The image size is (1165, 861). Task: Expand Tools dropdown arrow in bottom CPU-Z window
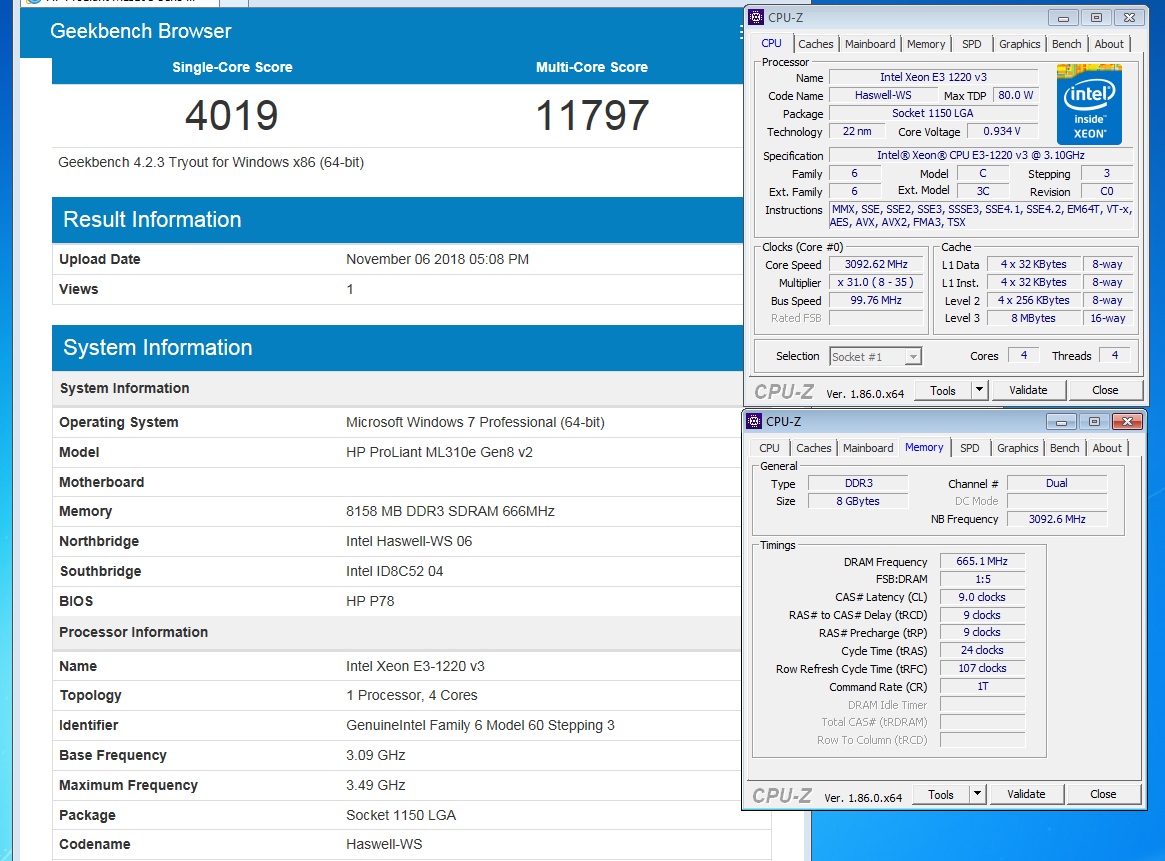977,795
